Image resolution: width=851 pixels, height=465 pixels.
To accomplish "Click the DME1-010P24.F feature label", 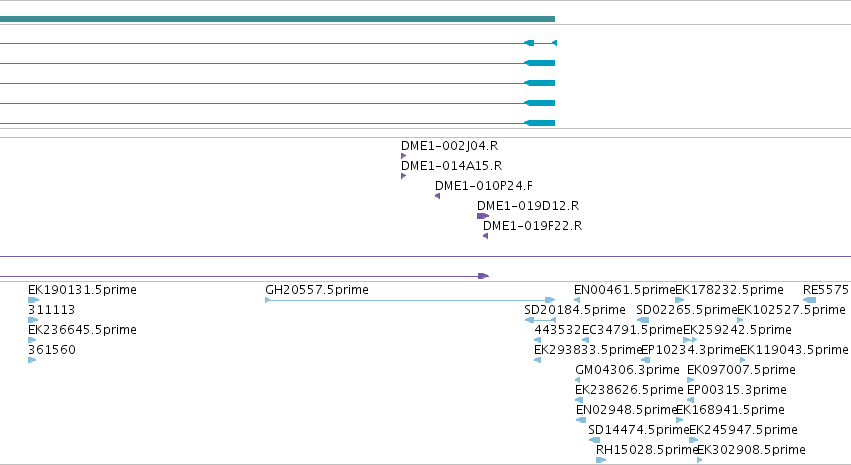I will (x=484, y=186).
